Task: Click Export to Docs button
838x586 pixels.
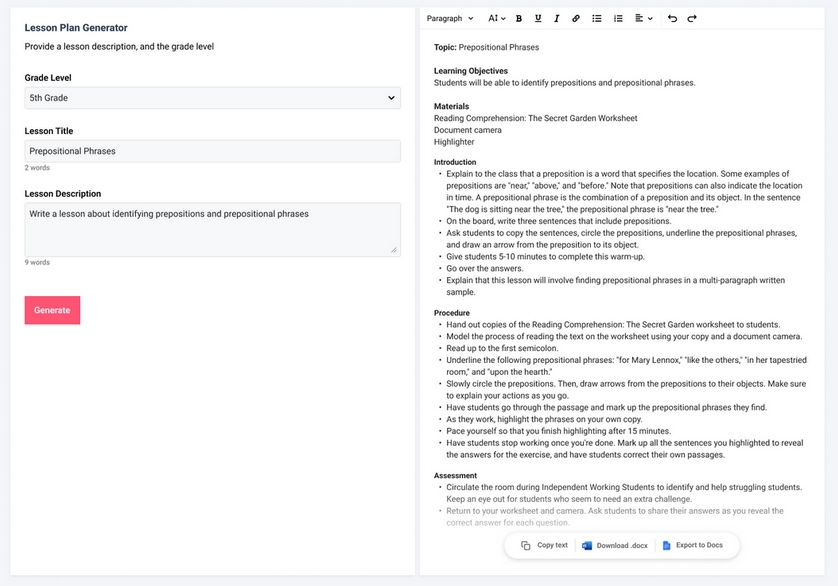Action: pos(693,545)
